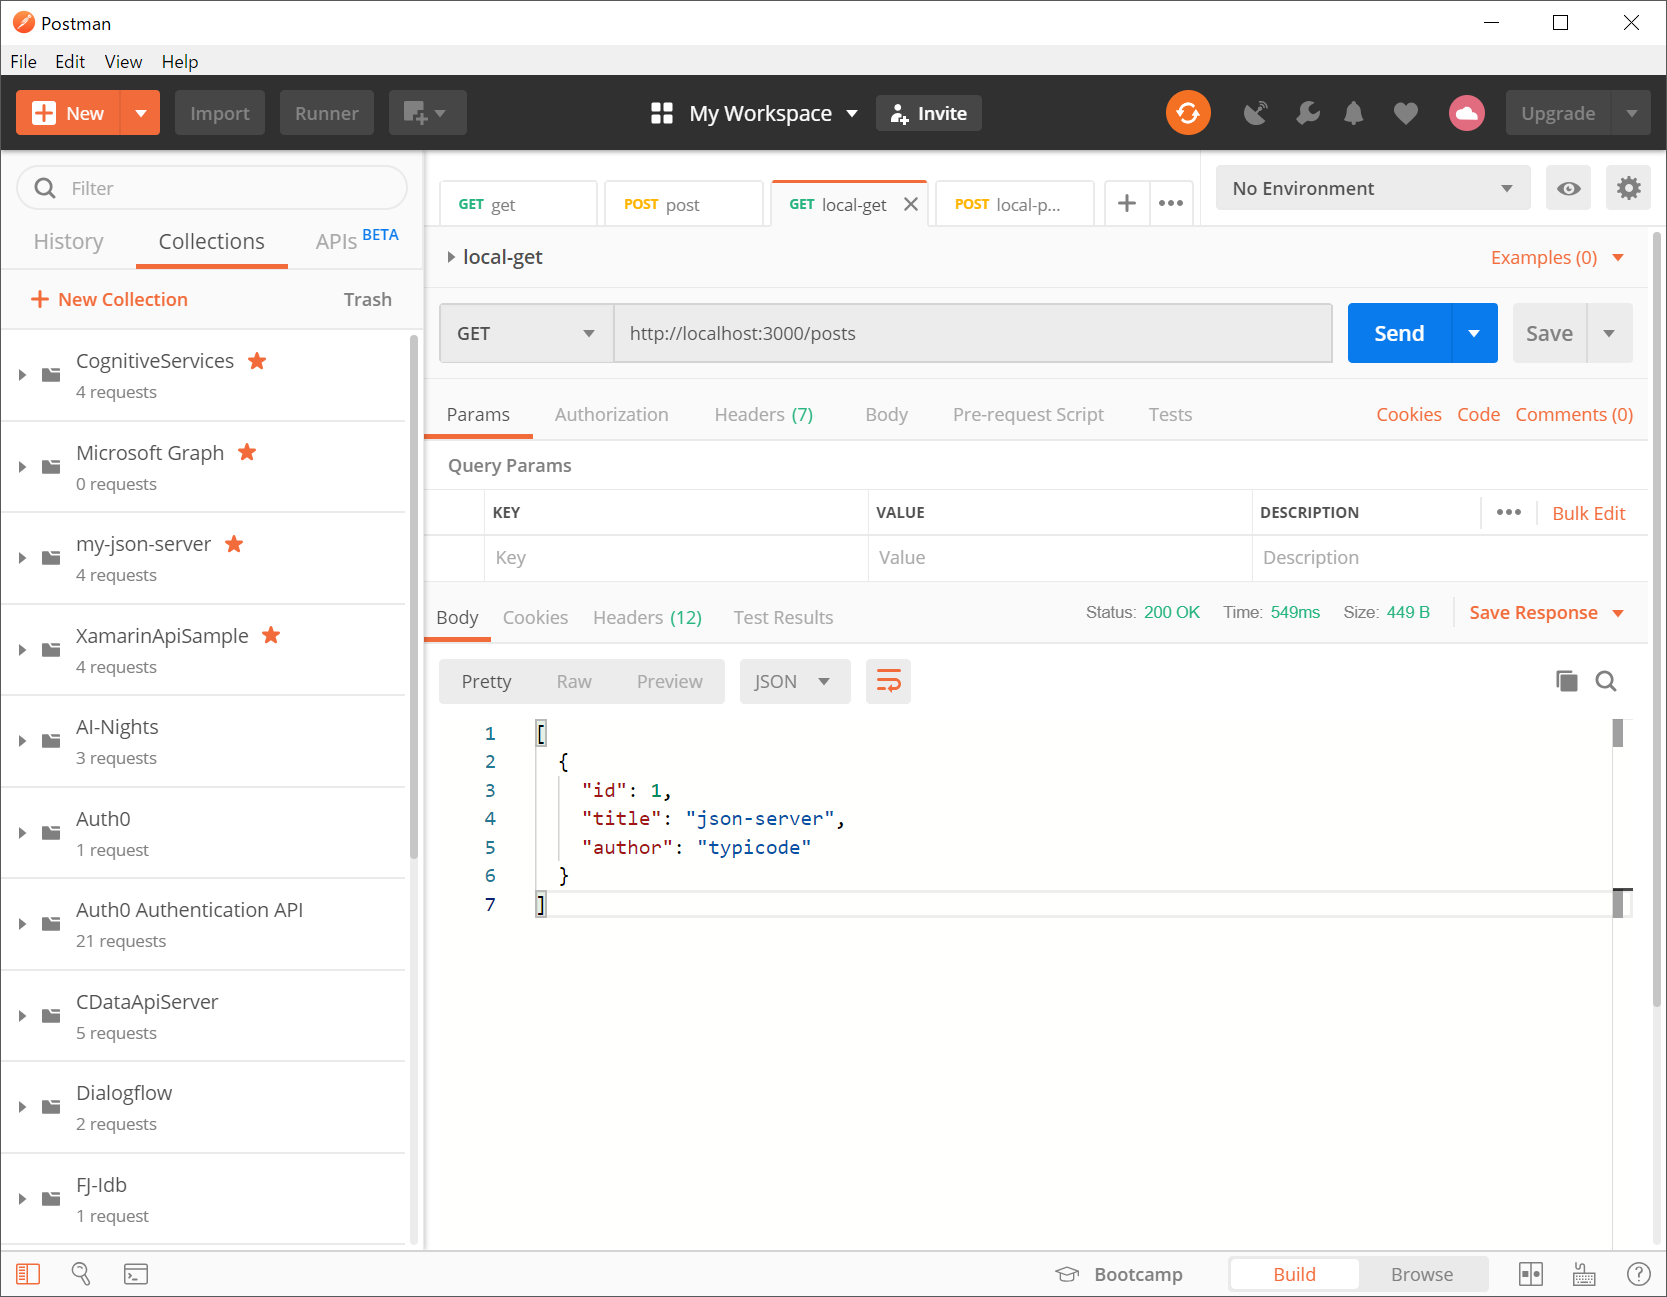1667x1297 pixels.
Task: Click New Collection link
Action: pyautogui.click(x=110, y=299)
